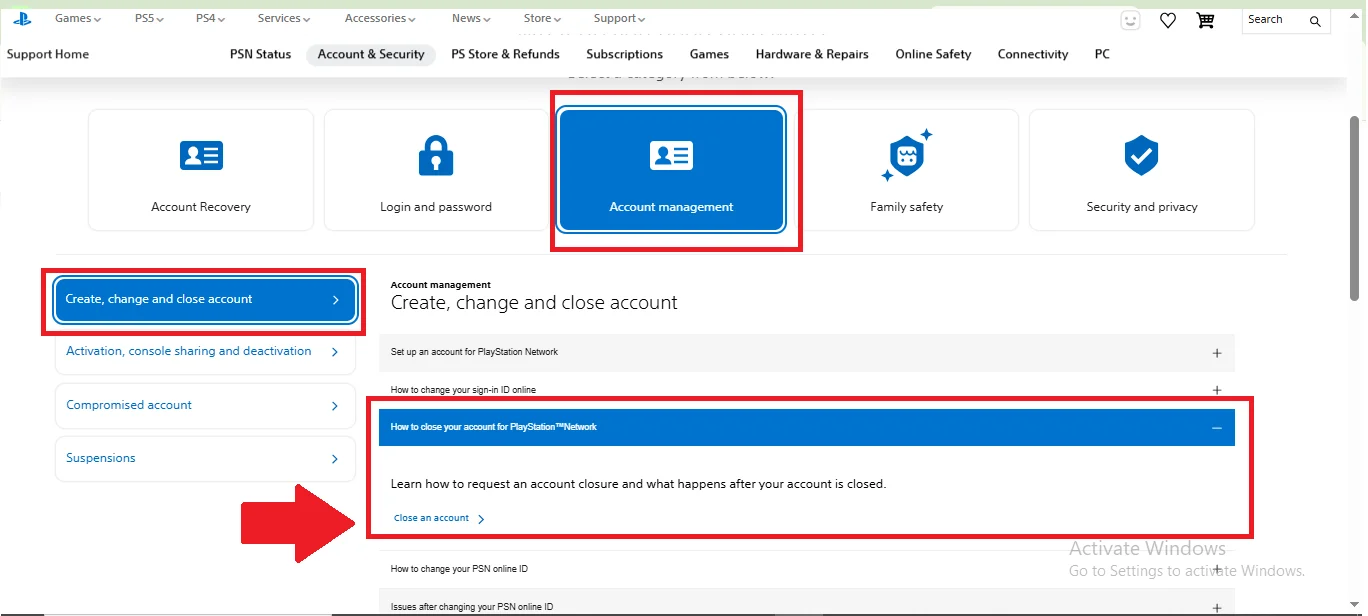
Task: Open the PS5 dropdown menu
Action: point(150,18)
